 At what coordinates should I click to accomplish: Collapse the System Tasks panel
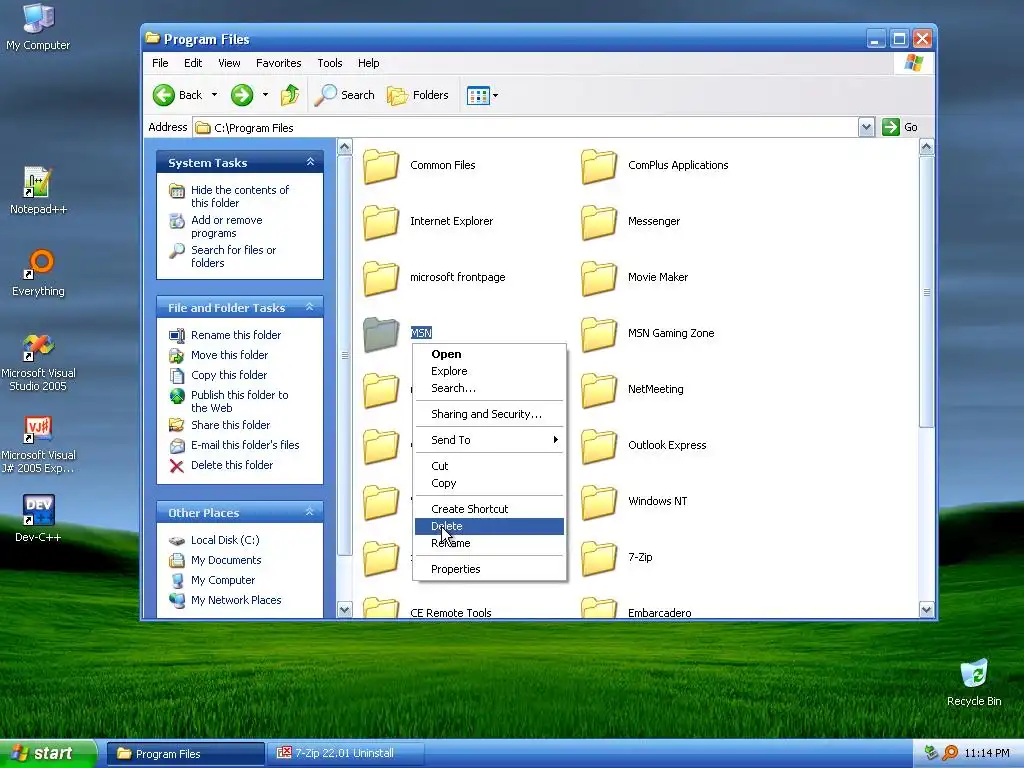coord(310,162)
